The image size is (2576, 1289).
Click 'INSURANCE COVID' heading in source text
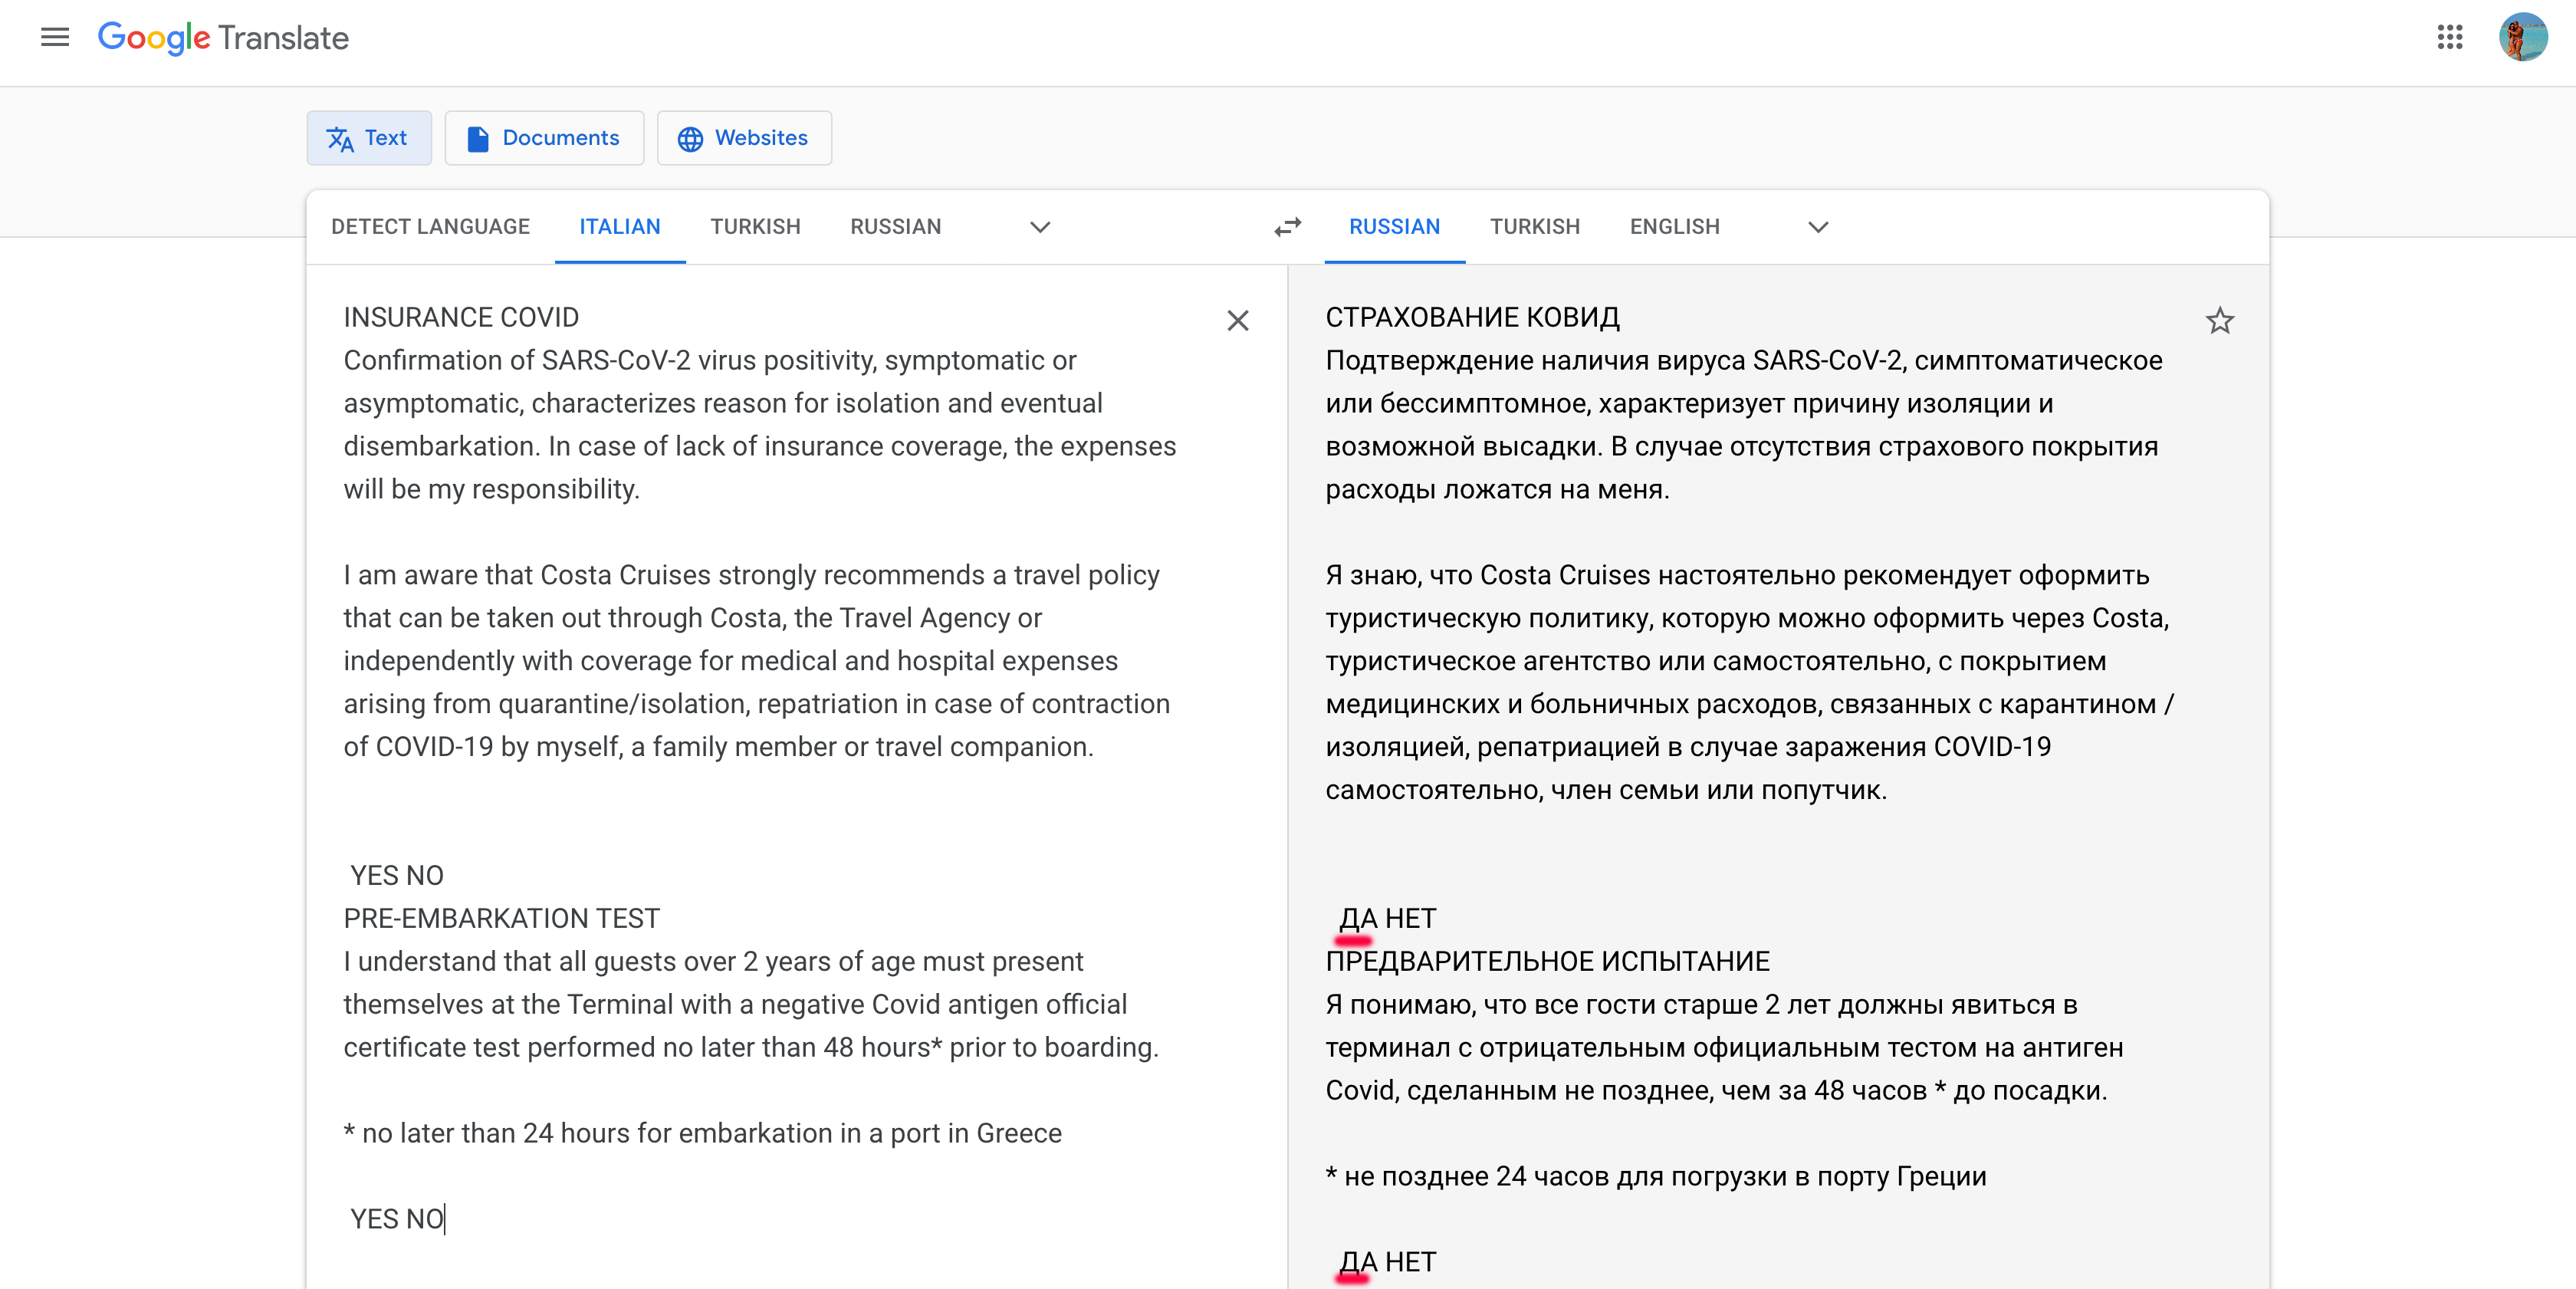point(461,317)
